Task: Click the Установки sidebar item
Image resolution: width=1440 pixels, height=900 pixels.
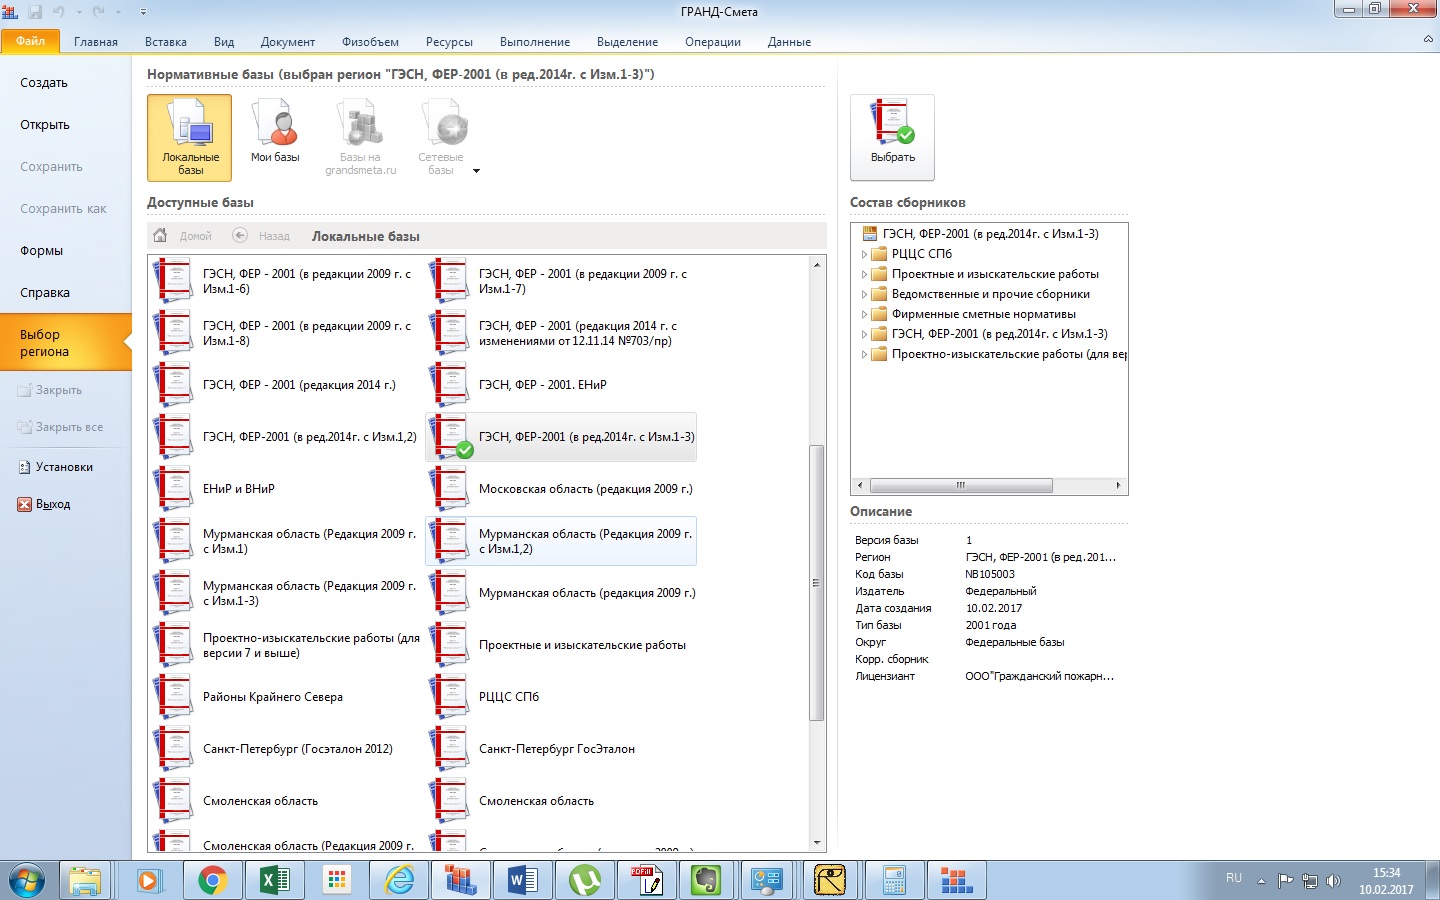Action: tap(64, 467)
